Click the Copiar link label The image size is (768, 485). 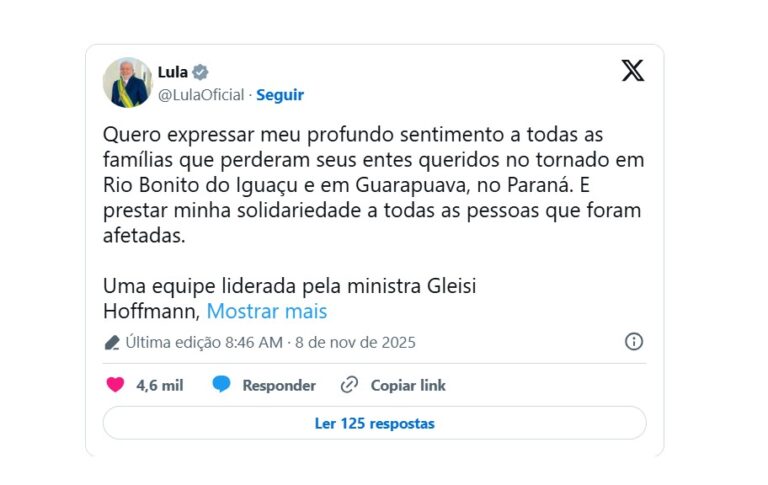click(408, 385)
